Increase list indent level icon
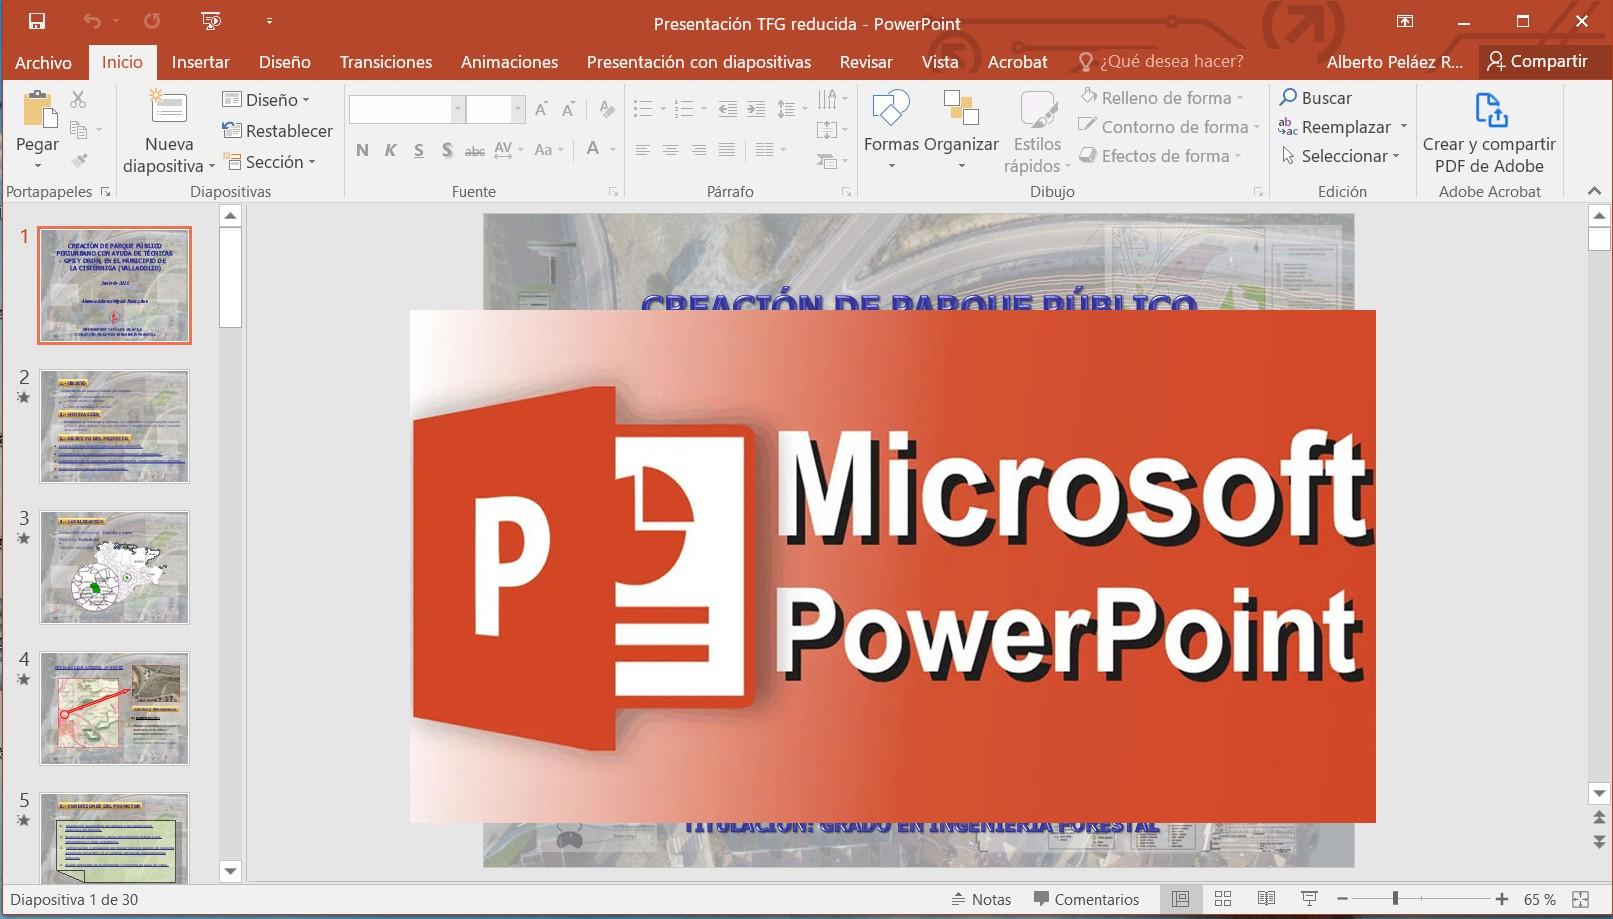 (x=756, y=108)
